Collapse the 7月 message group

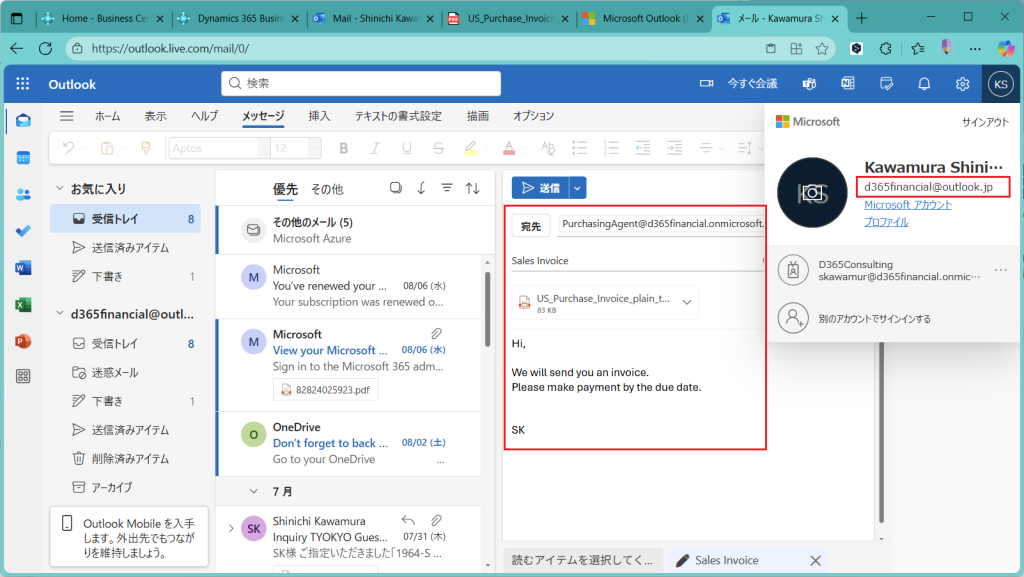tap(253, 491)
